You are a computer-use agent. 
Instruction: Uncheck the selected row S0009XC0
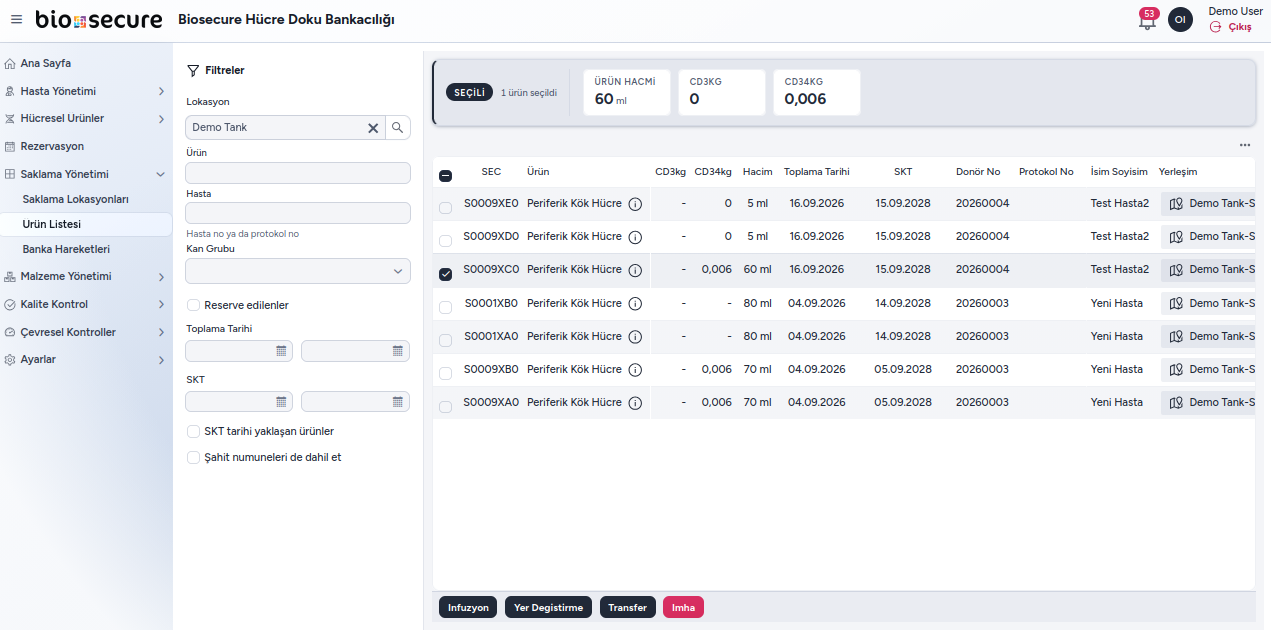coord(445,274)
